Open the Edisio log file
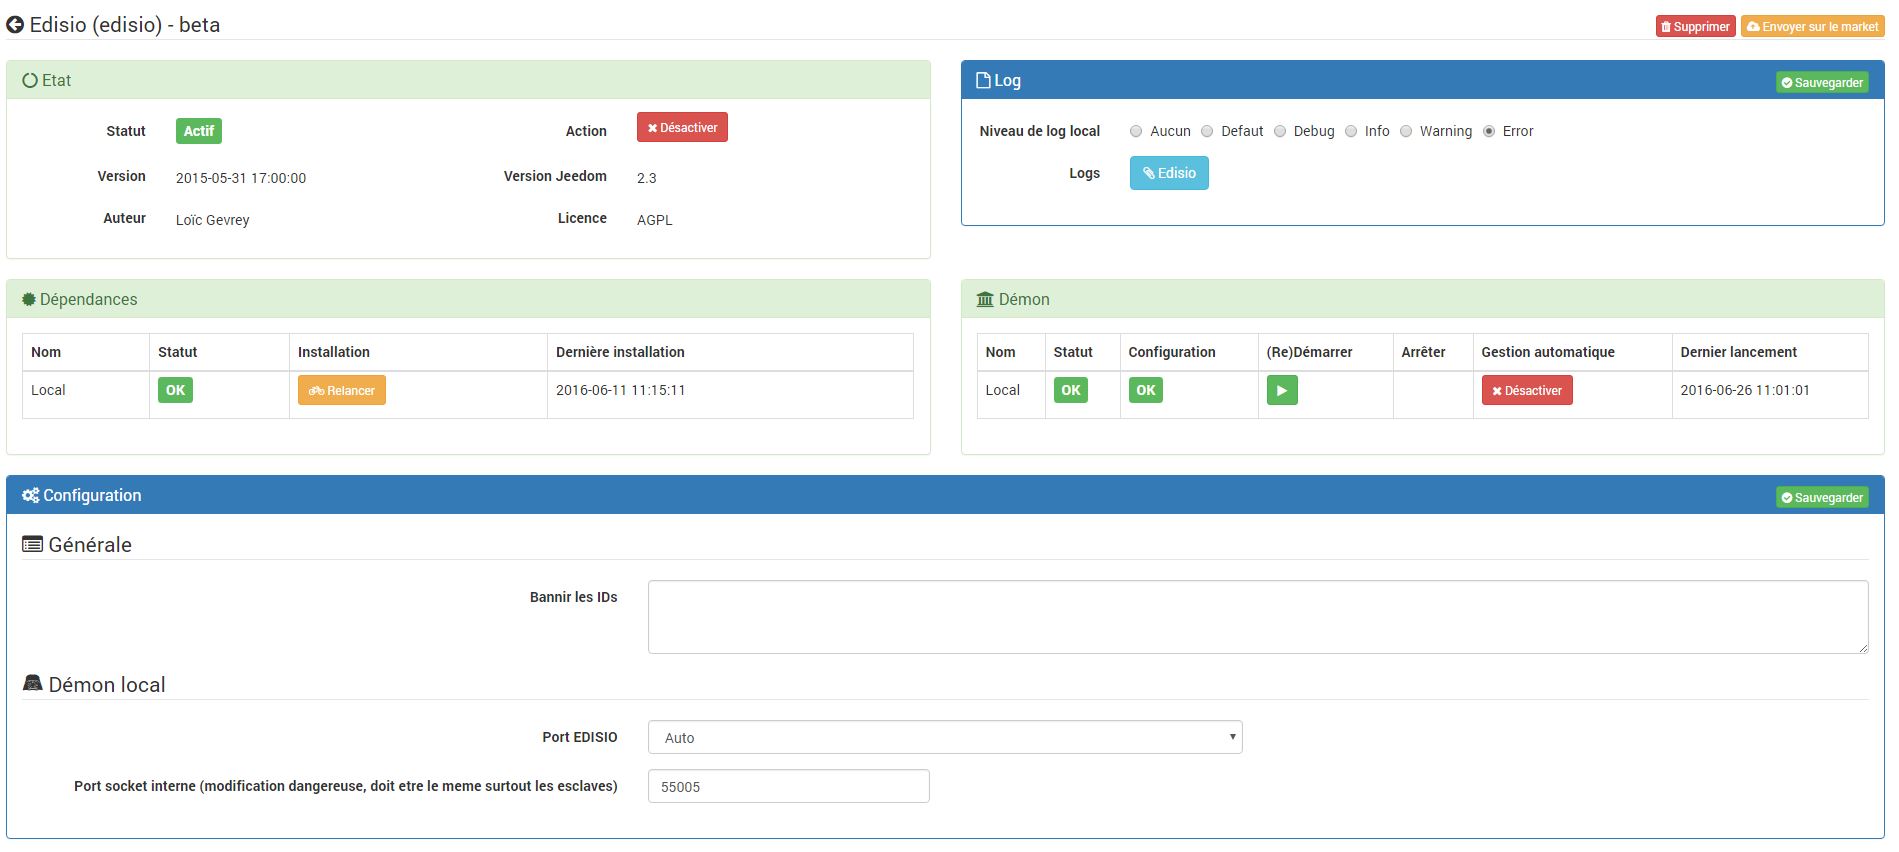Viewport: 1899px width, 852px height. 1169,173
